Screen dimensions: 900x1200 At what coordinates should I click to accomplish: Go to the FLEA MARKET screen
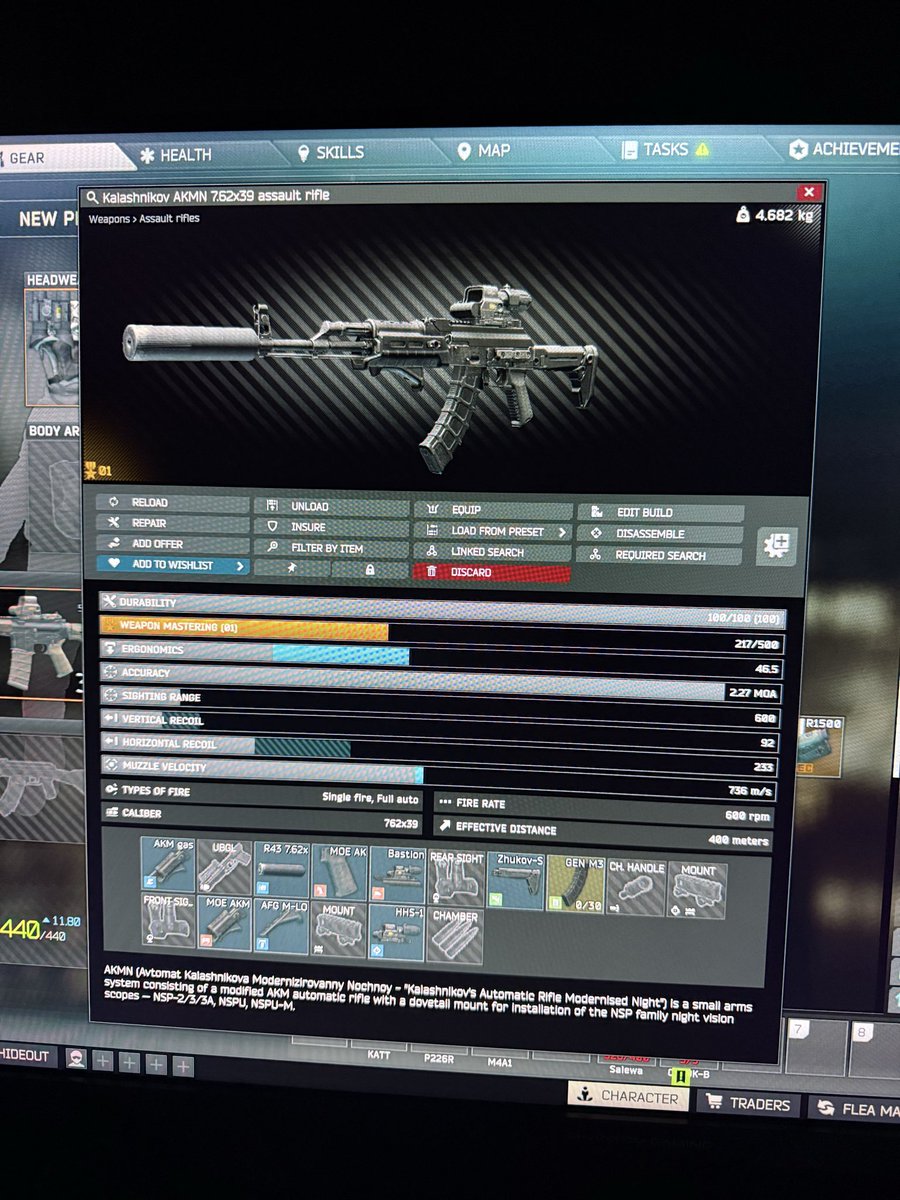(855, 1109)
